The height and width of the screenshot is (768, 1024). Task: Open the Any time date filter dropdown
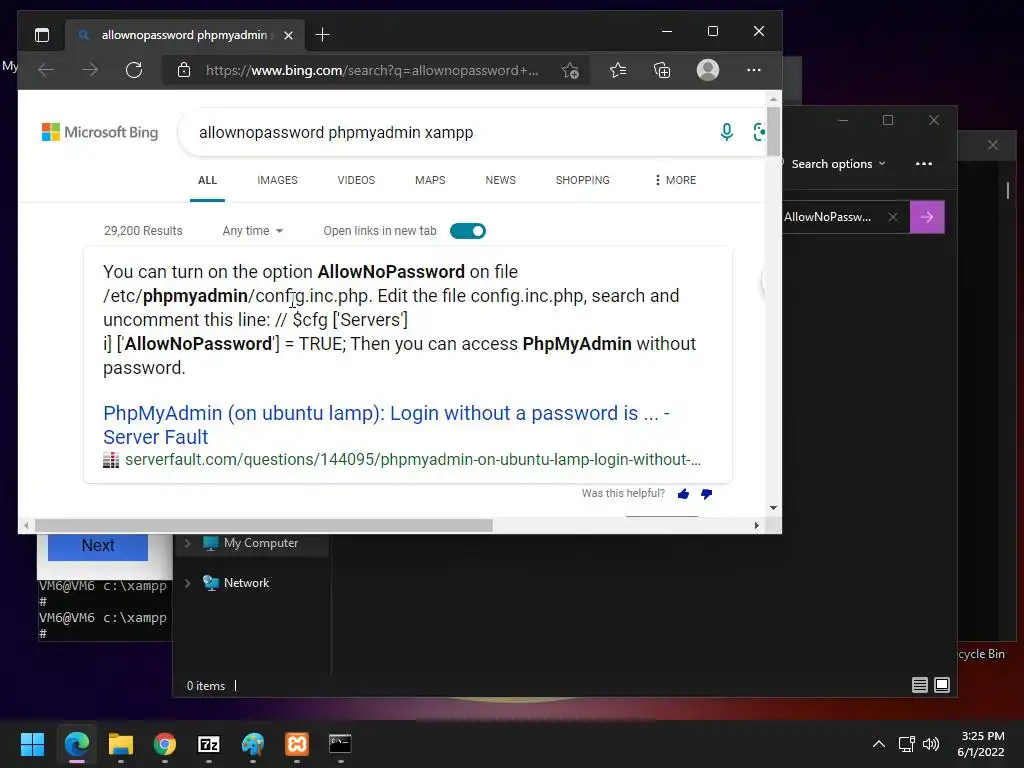point(253,231)
